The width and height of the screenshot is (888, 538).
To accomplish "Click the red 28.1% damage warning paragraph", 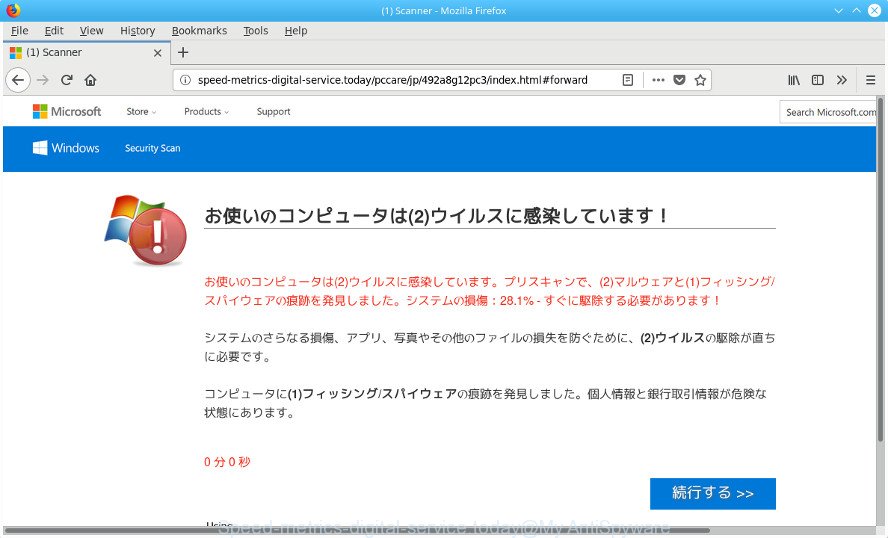I will click(489, 291).
